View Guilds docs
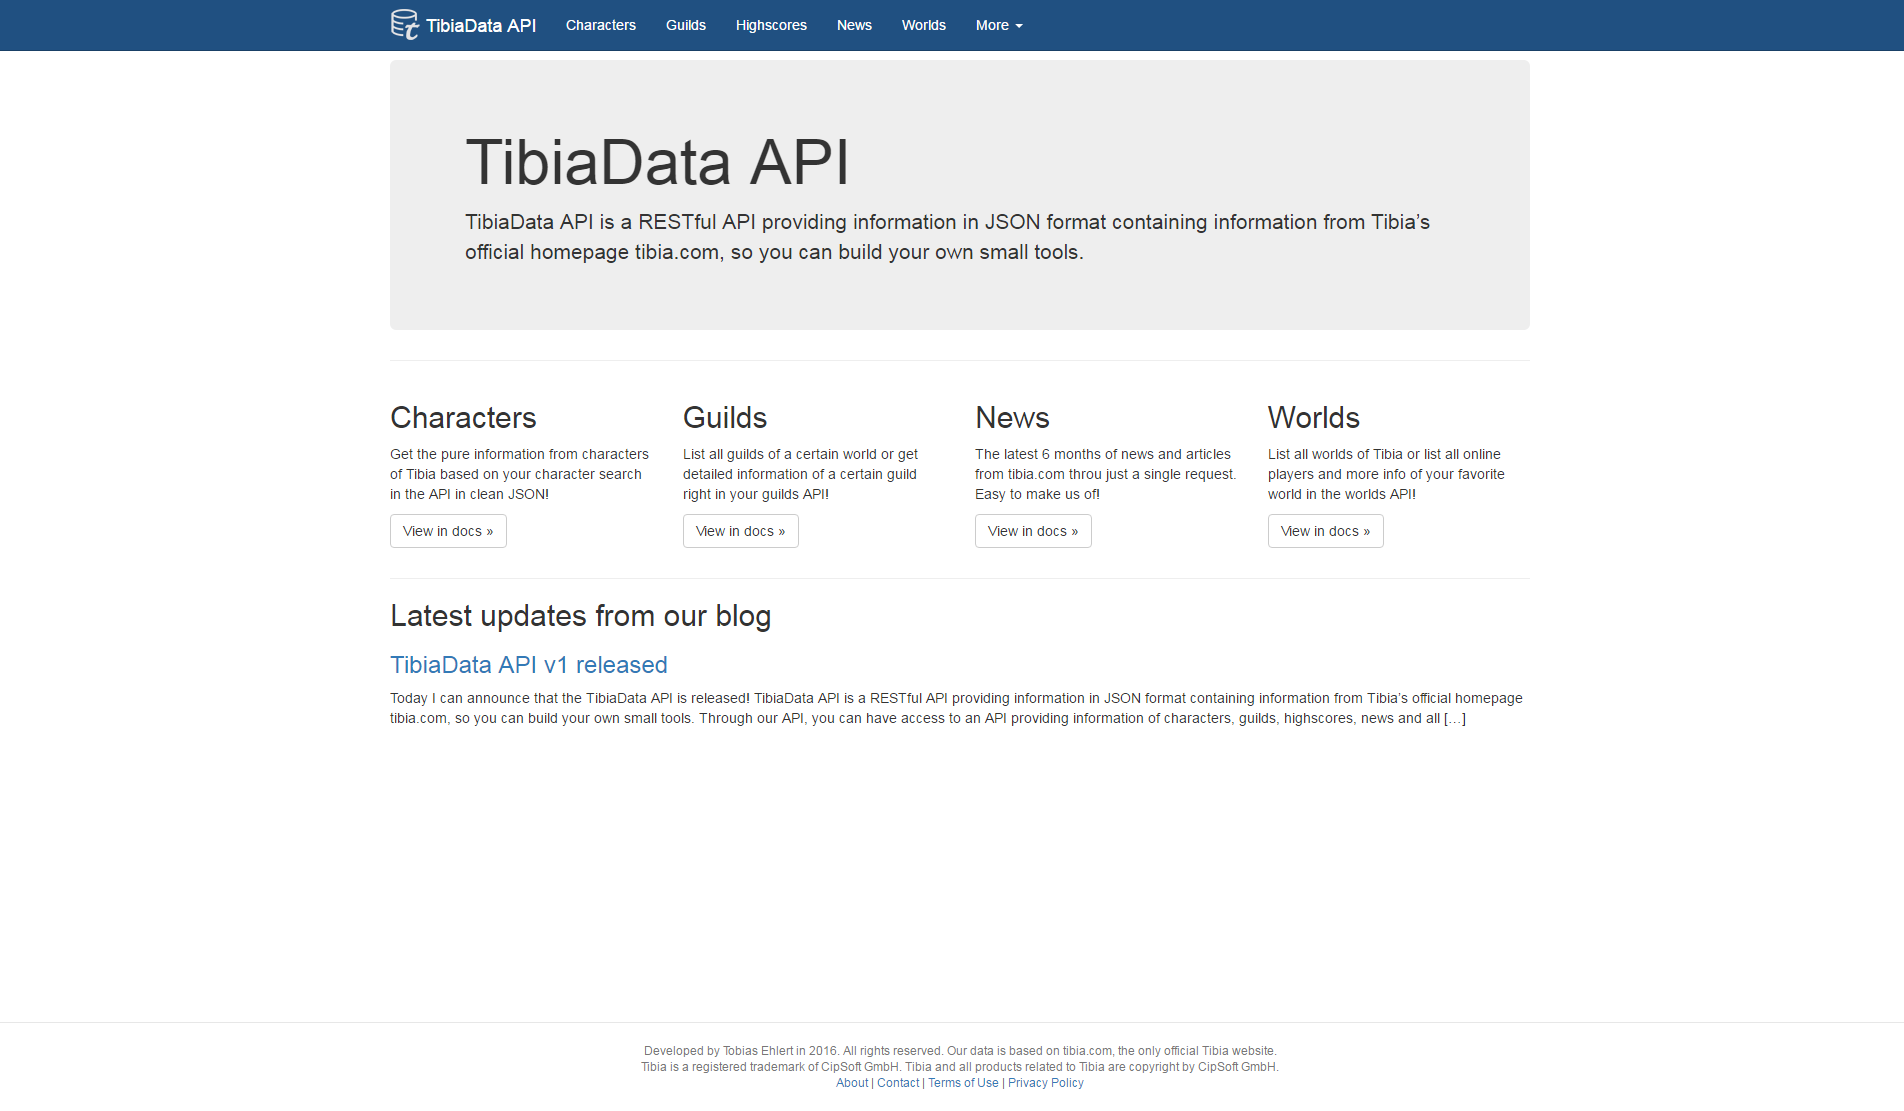Viewport: 1904px width, 1111px height. coord(740,531)
